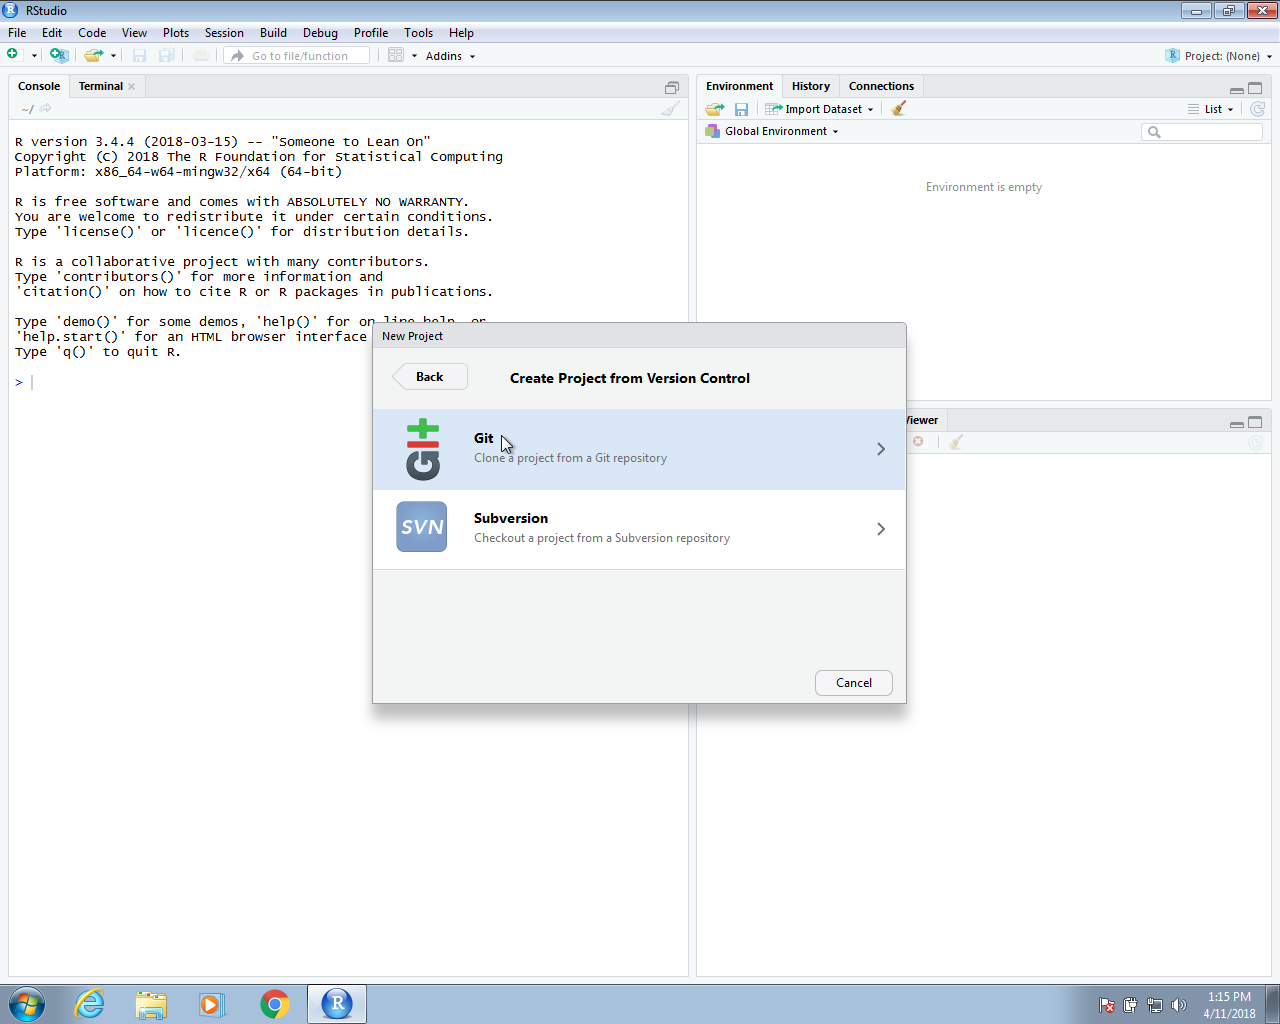Screen dimensions: 1280x1024
Task: Maximize the Environment pane
Action: pos(1255,88)
